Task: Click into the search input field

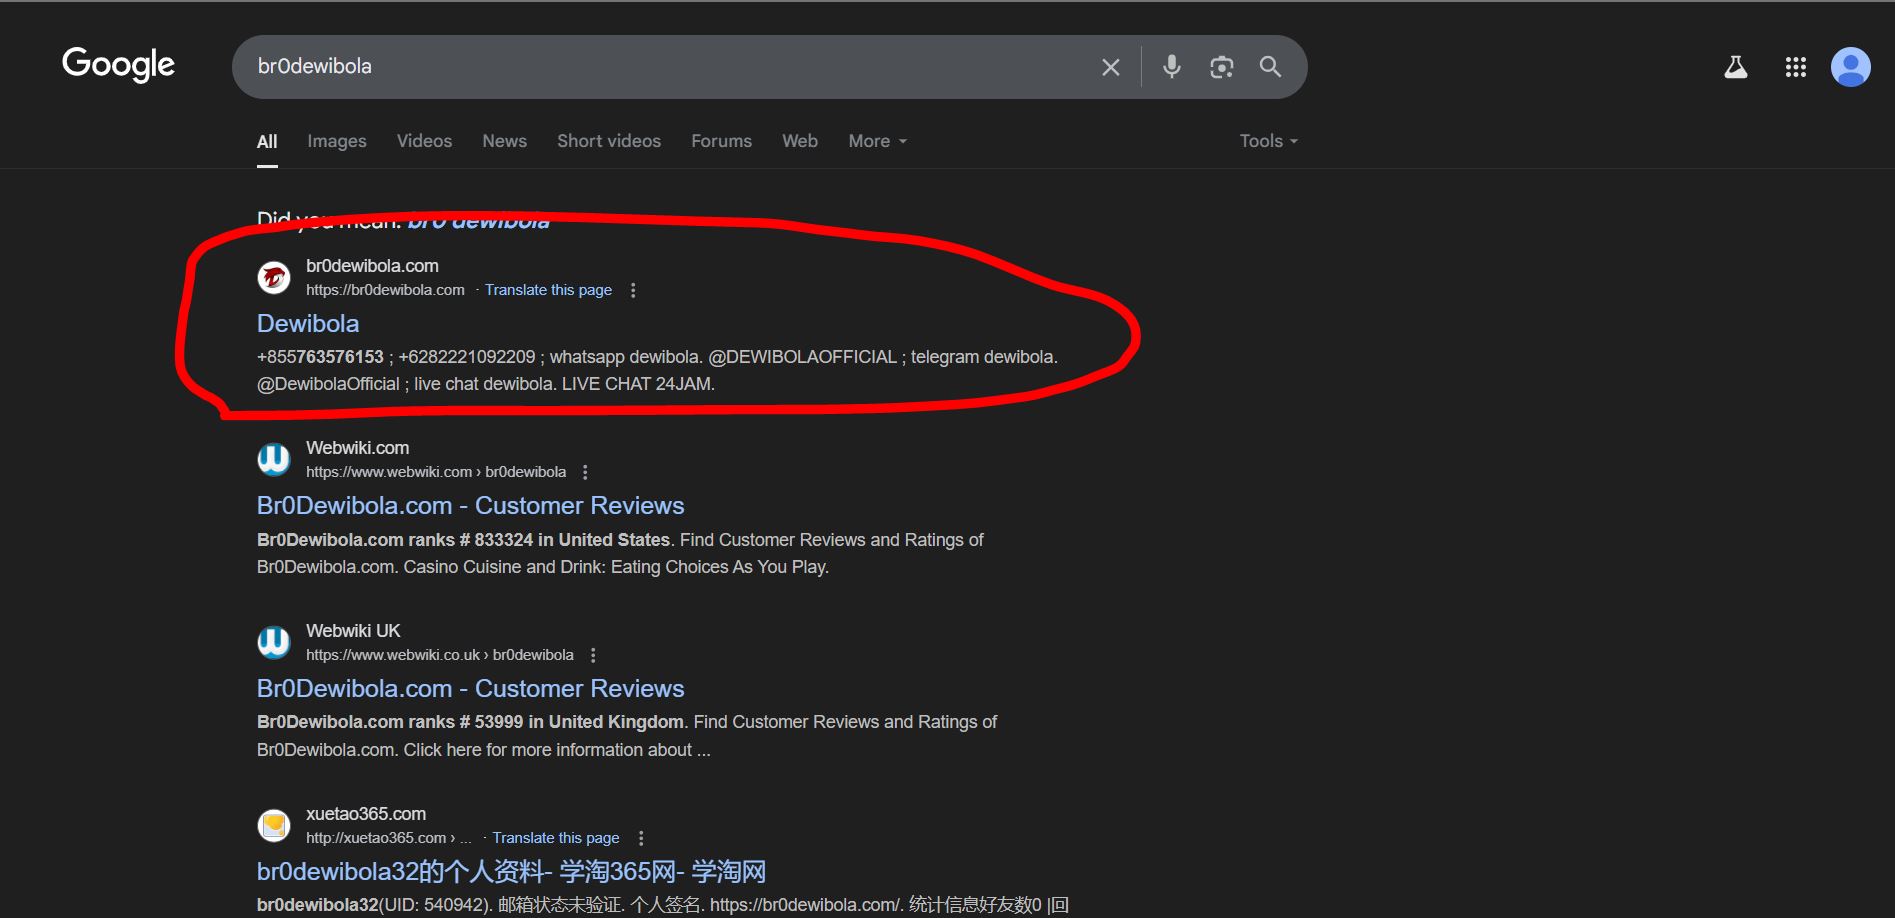Action: coord(660,67)
